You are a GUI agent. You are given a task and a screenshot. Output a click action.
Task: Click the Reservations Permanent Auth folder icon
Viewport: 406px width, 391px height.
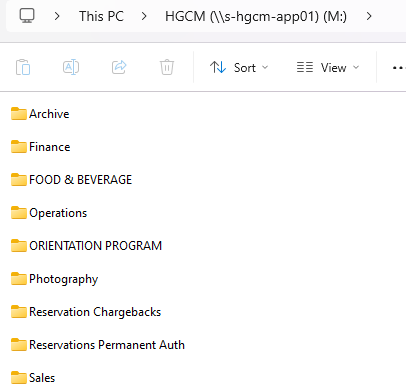(19, 345)
